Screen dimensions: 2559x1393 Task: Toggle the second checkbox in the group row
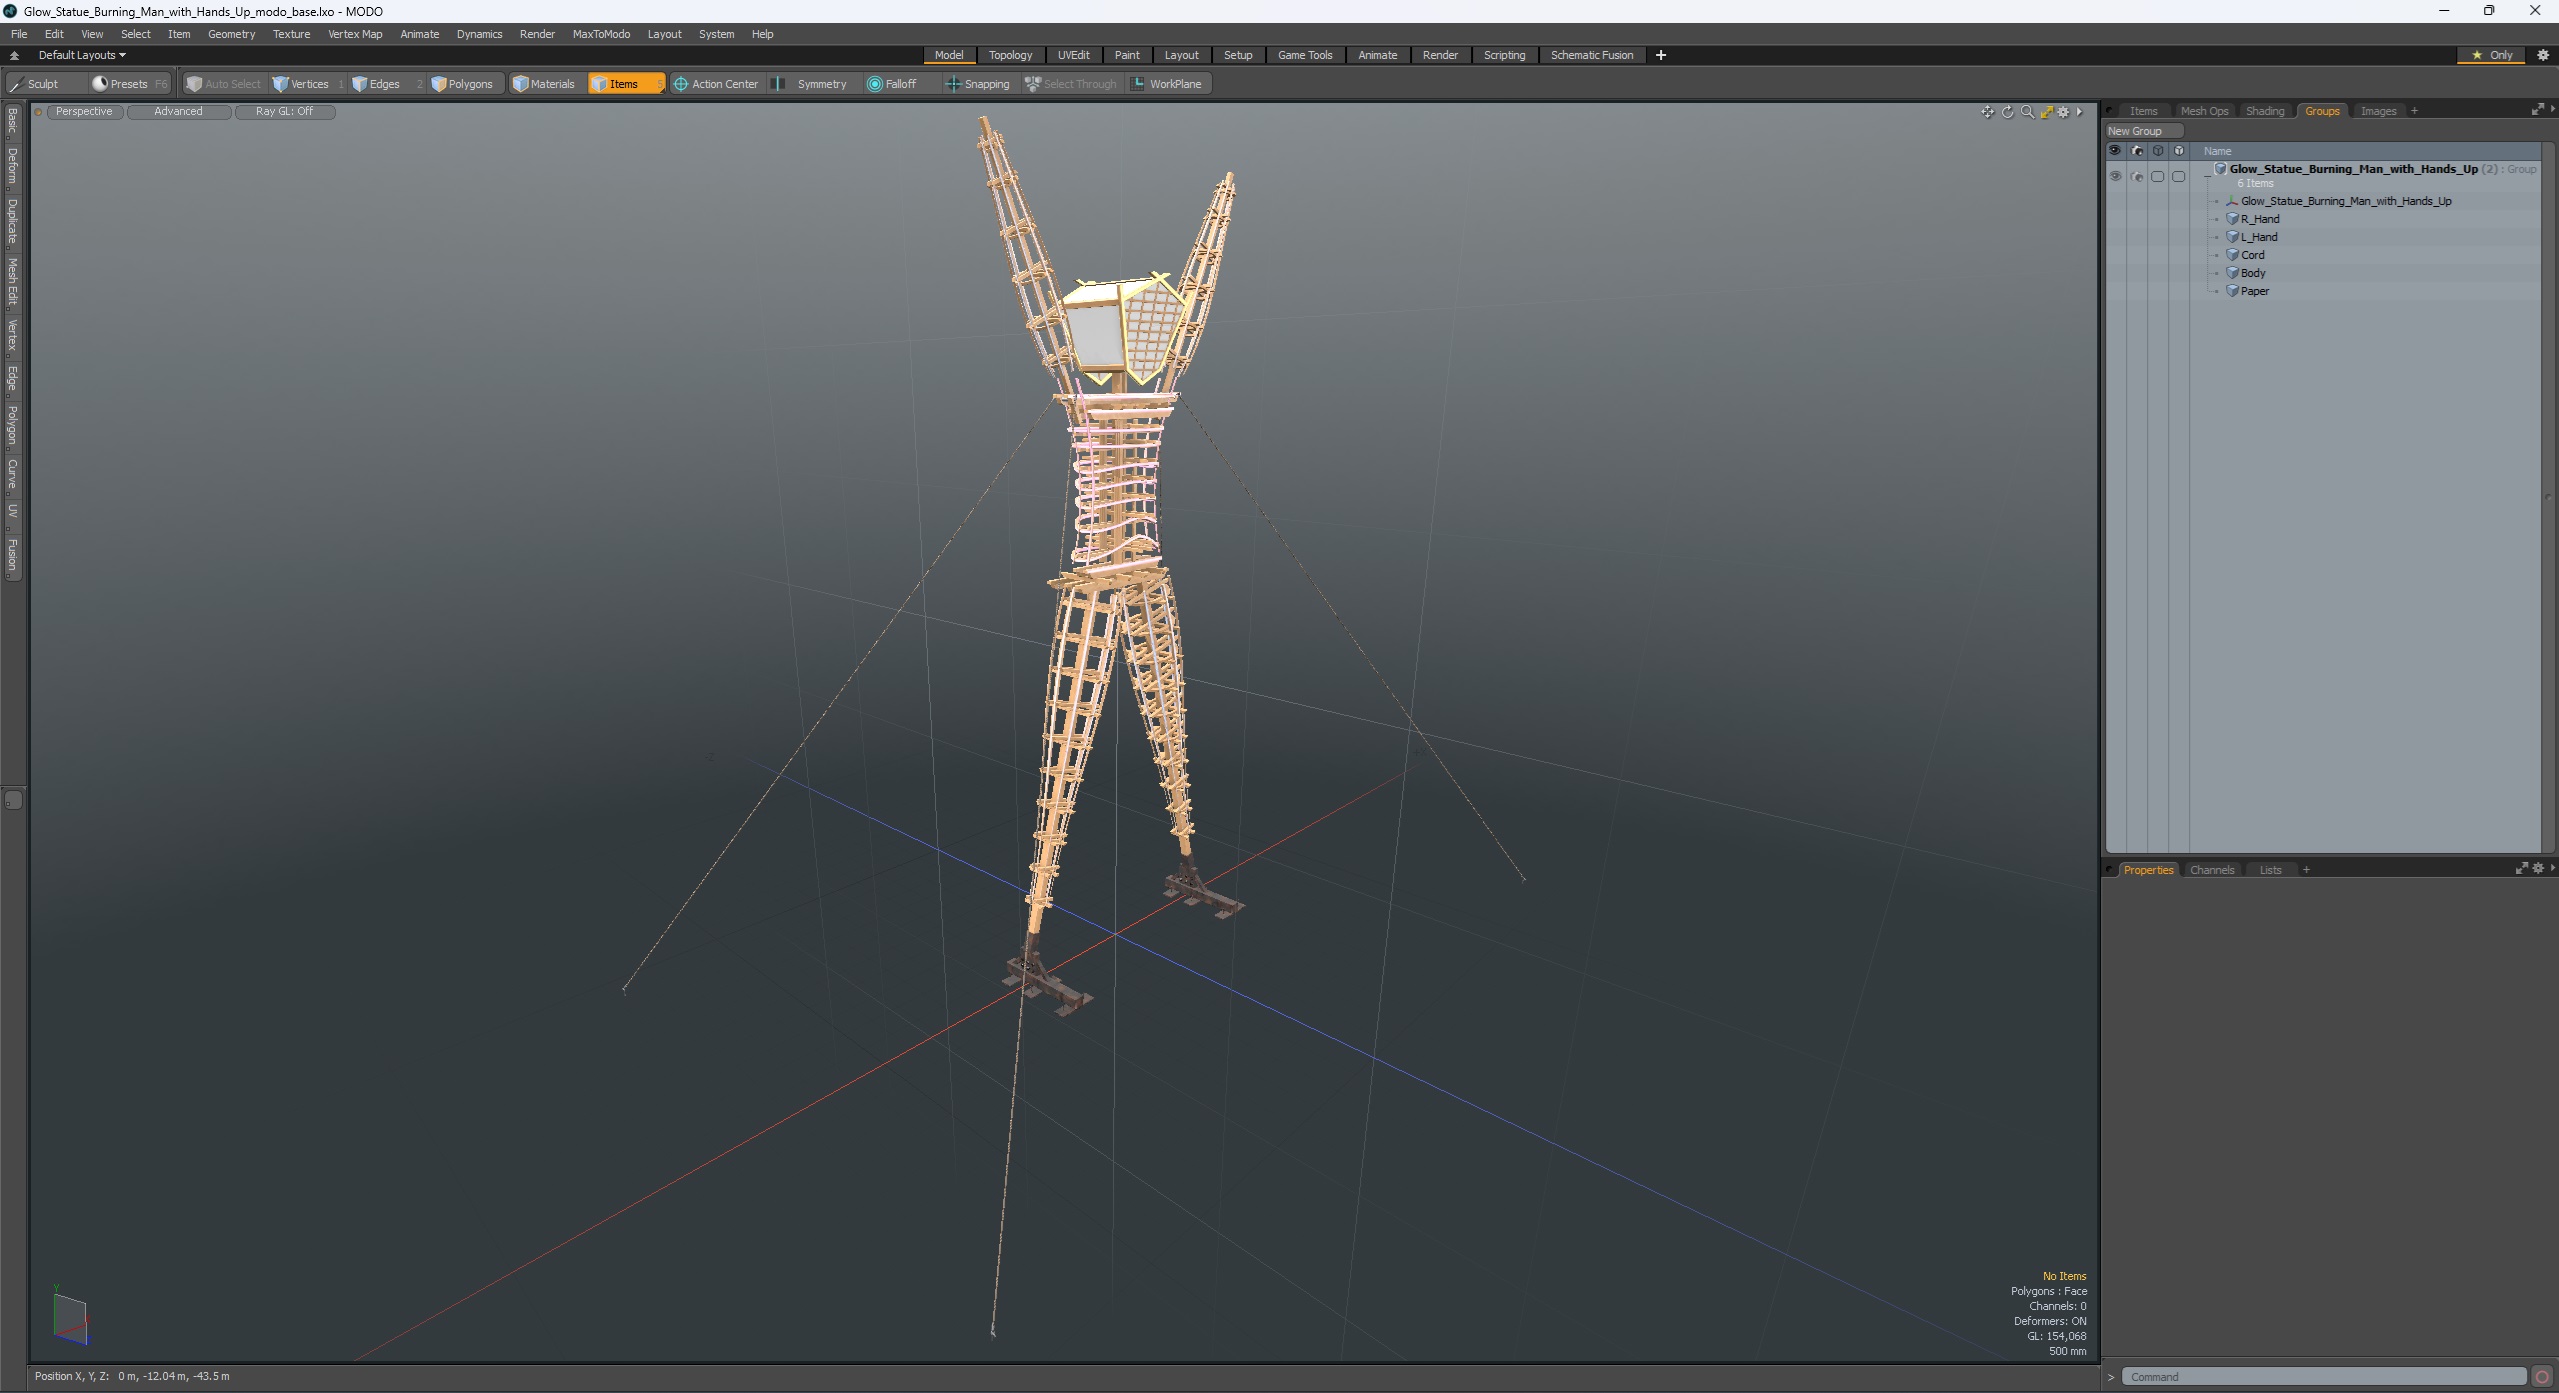click(x=2179, y=176)
